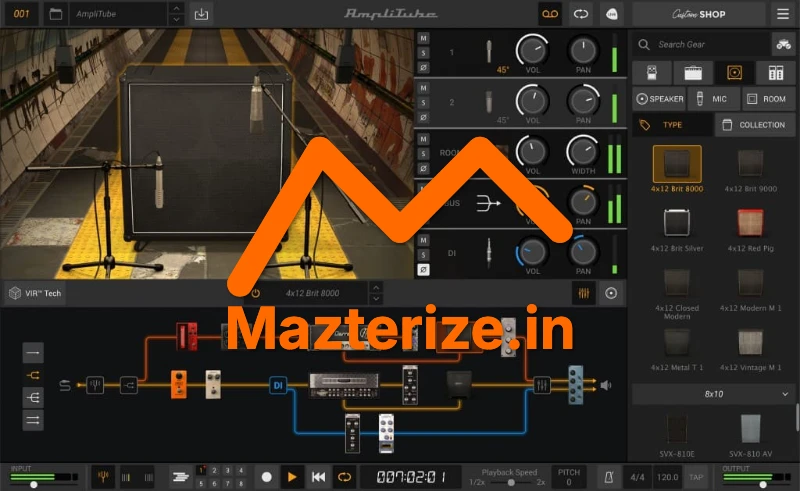This screenshot has height=491, width=800.
Task: Step to previous preset with up arrow
Action: pos(177,8)
